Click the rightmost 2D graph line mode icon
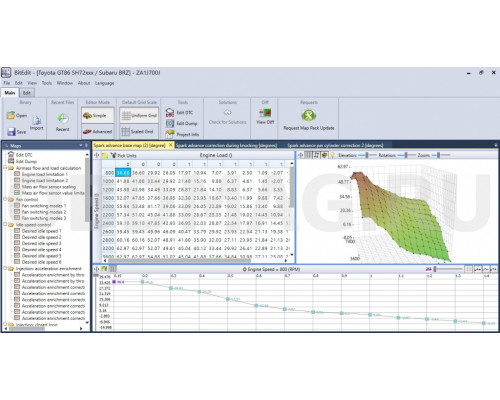500x400 pixels. point(494,269)
